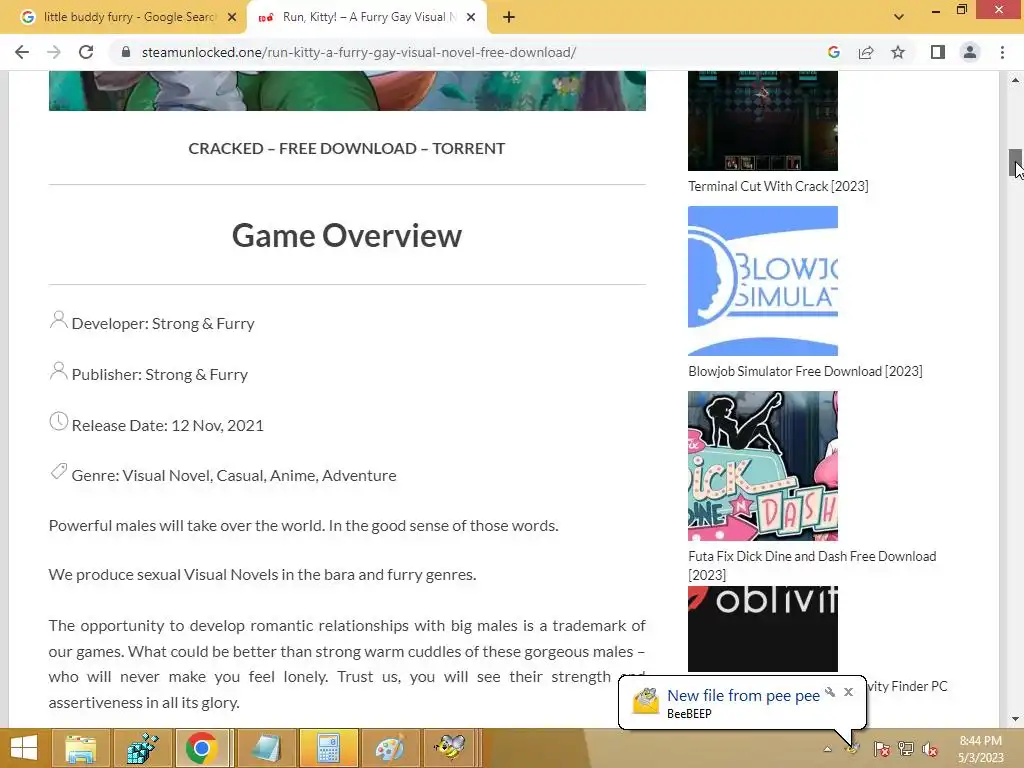Click New file from pee pee notification
The image size is (1024, 768).
(x=743, y=696)
